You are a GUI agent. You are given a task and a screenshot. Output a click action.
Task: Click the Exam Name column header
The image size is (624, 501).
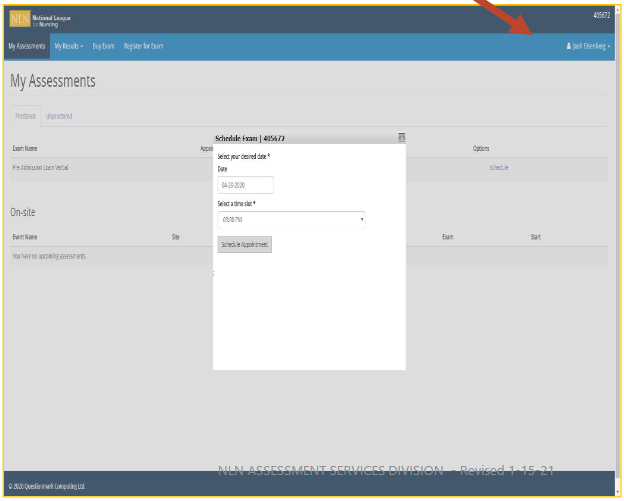click(x=25, y=148)
